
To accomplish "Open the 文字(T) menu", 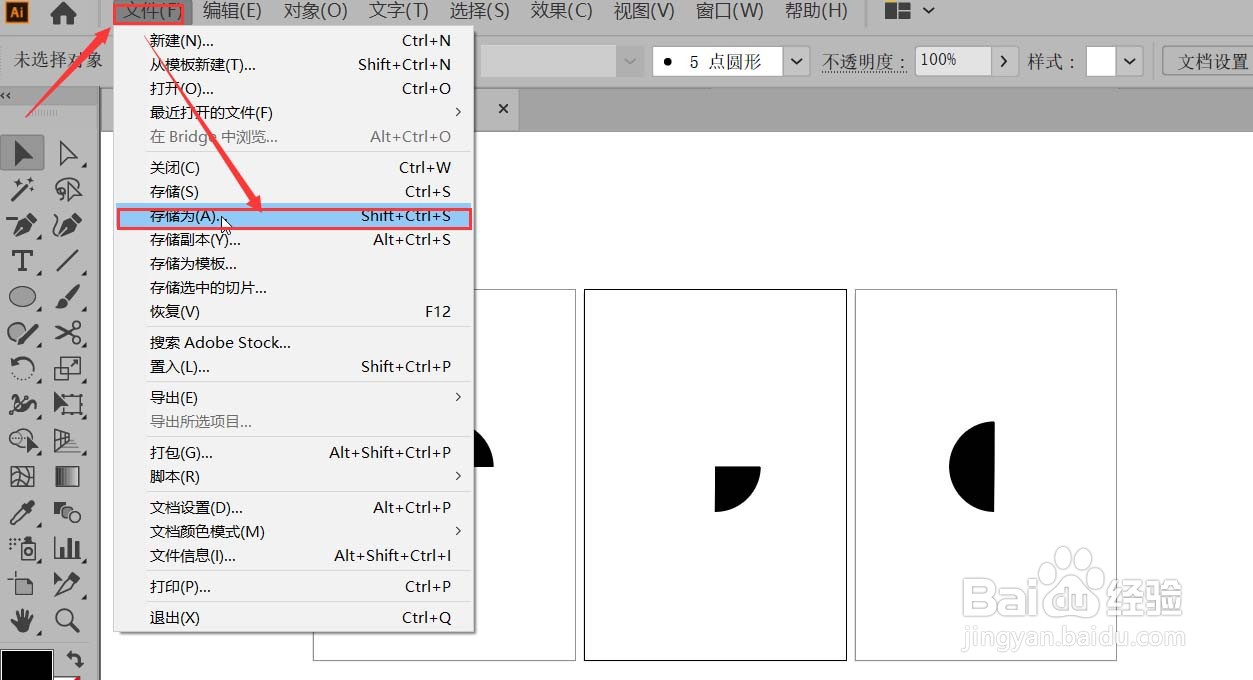I will click(398, 12).
